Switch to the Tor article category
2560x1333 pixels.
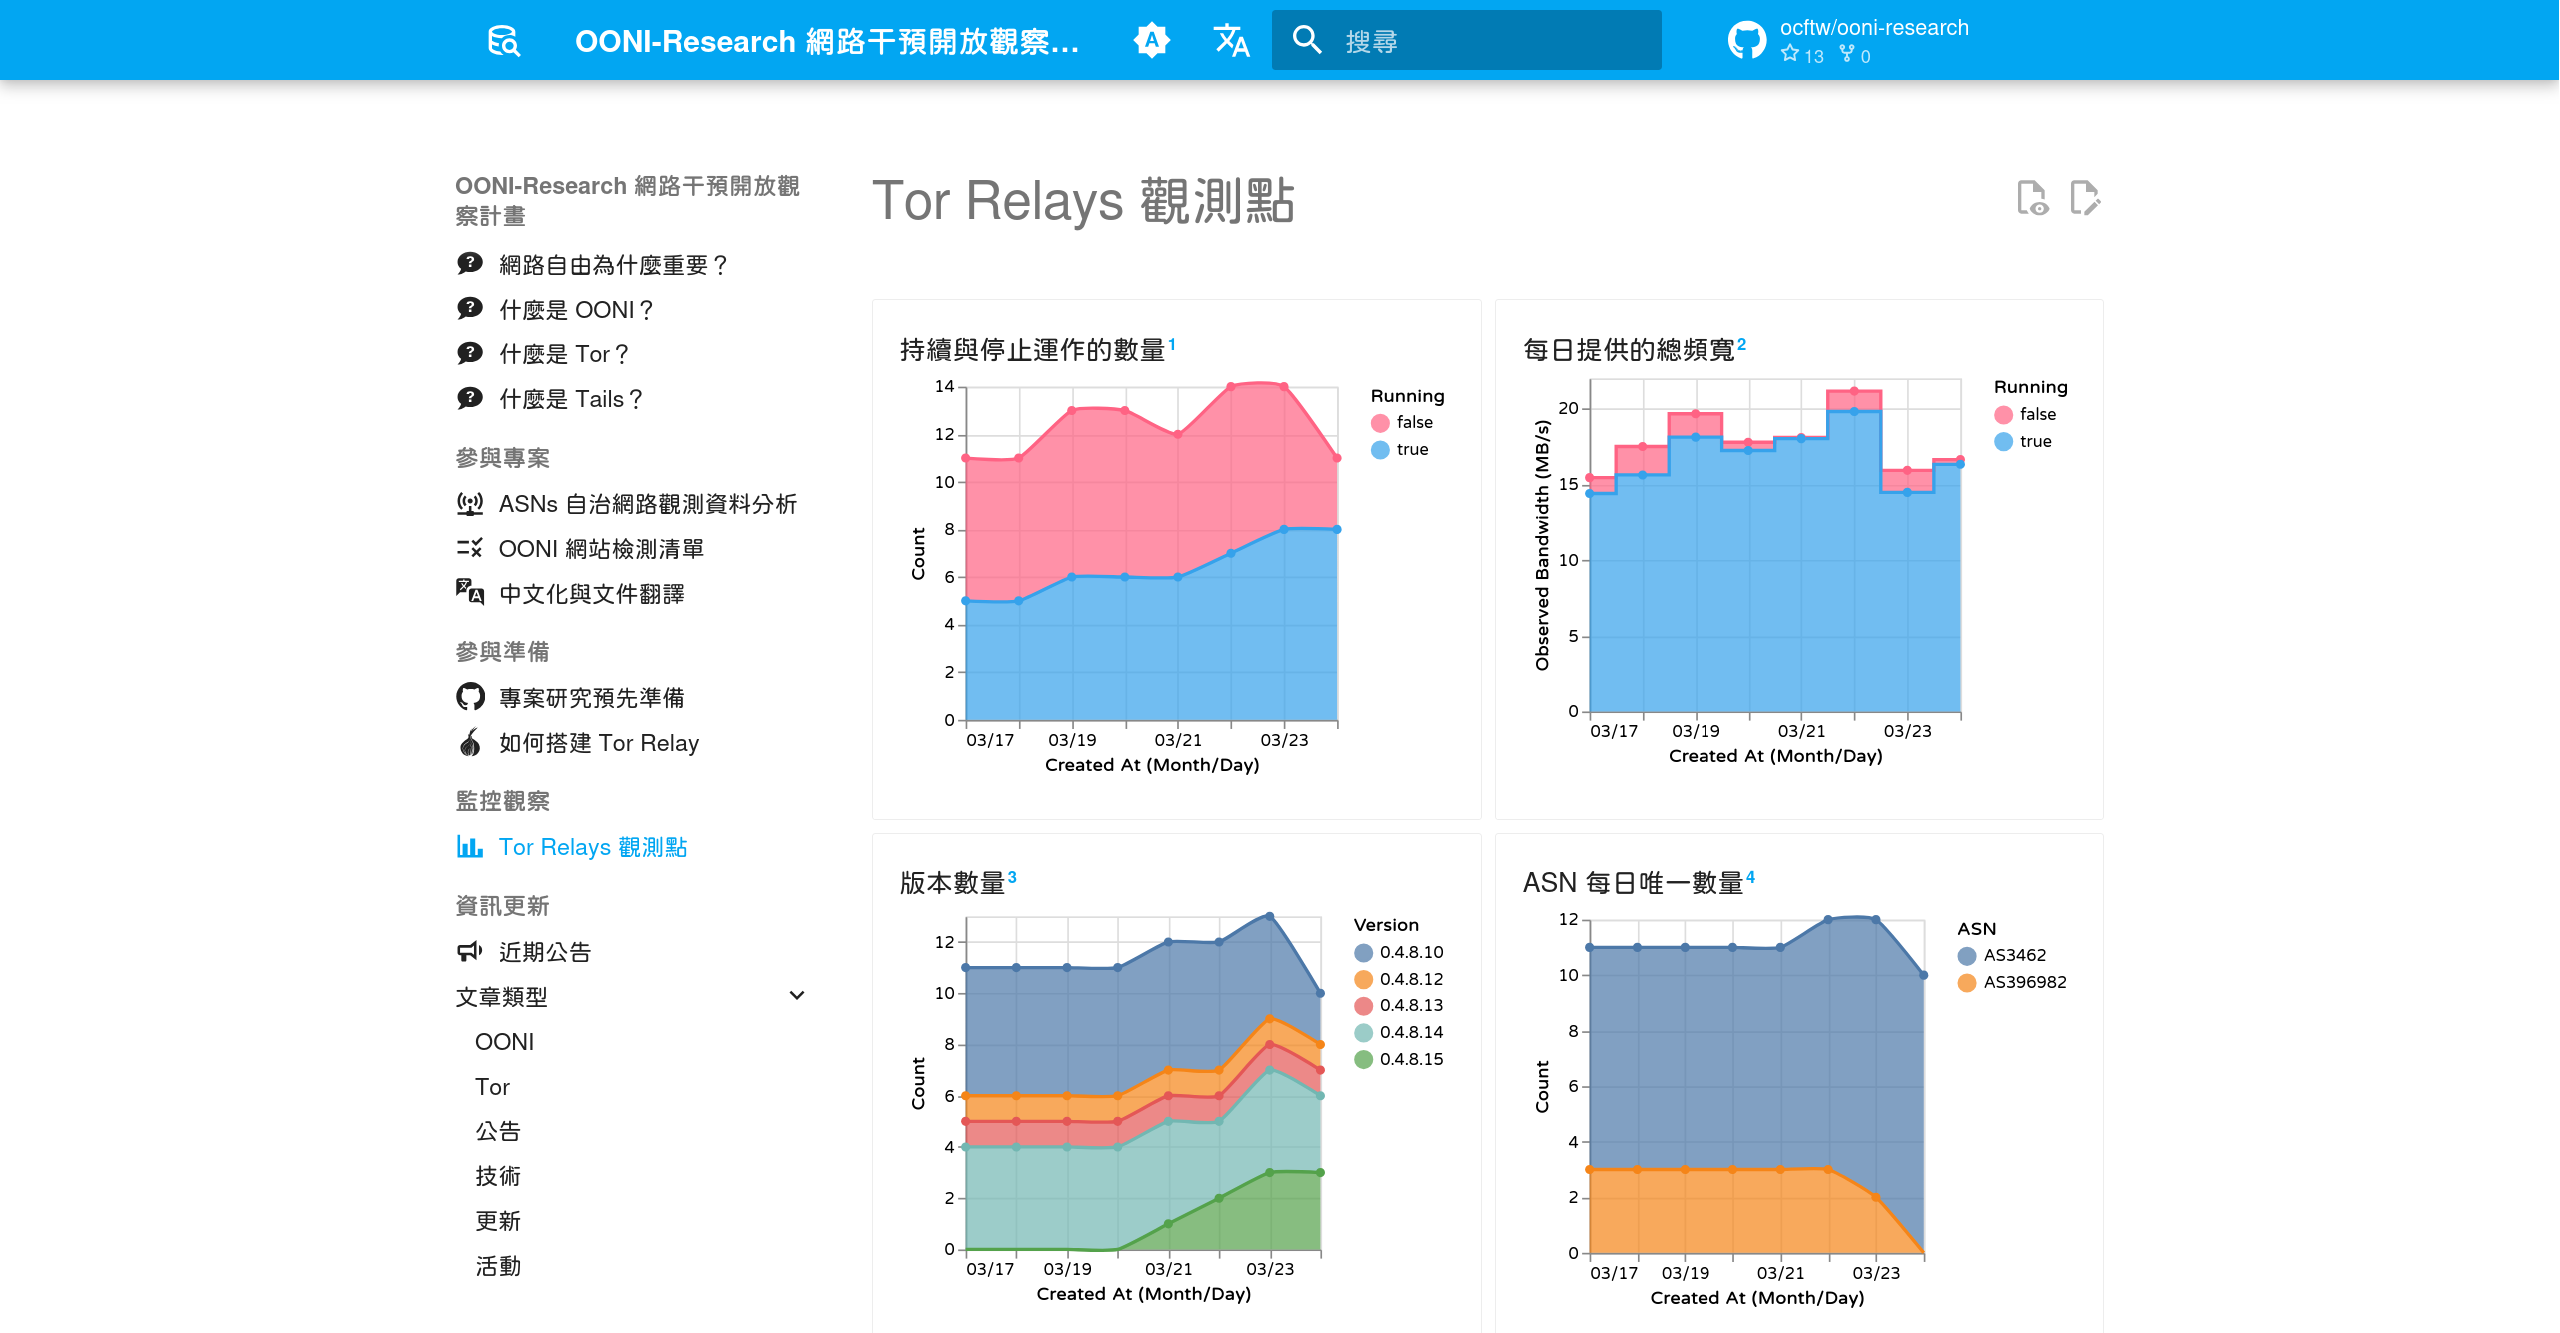coord(490,1086)
